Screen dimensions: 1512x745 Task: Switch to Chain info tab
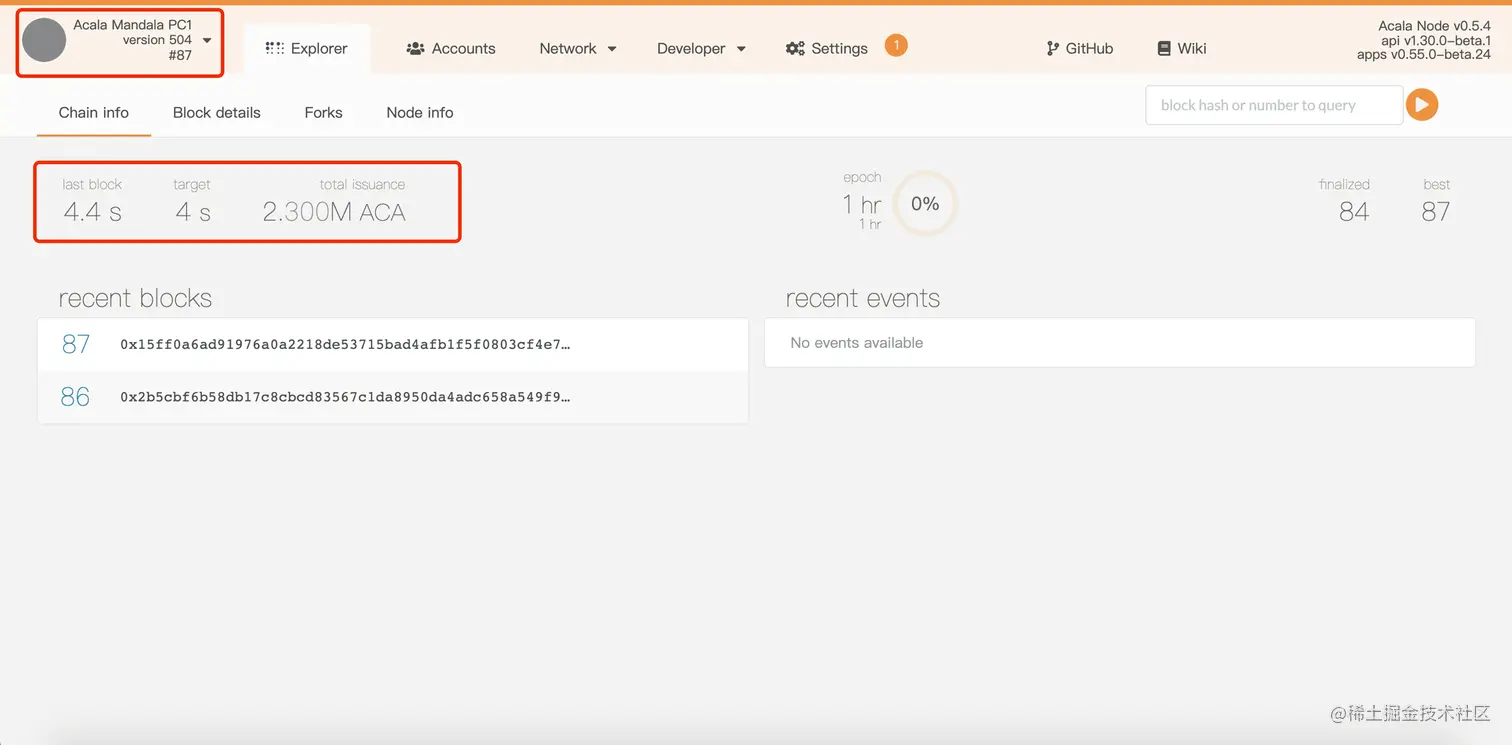click(x=94, y=112)
